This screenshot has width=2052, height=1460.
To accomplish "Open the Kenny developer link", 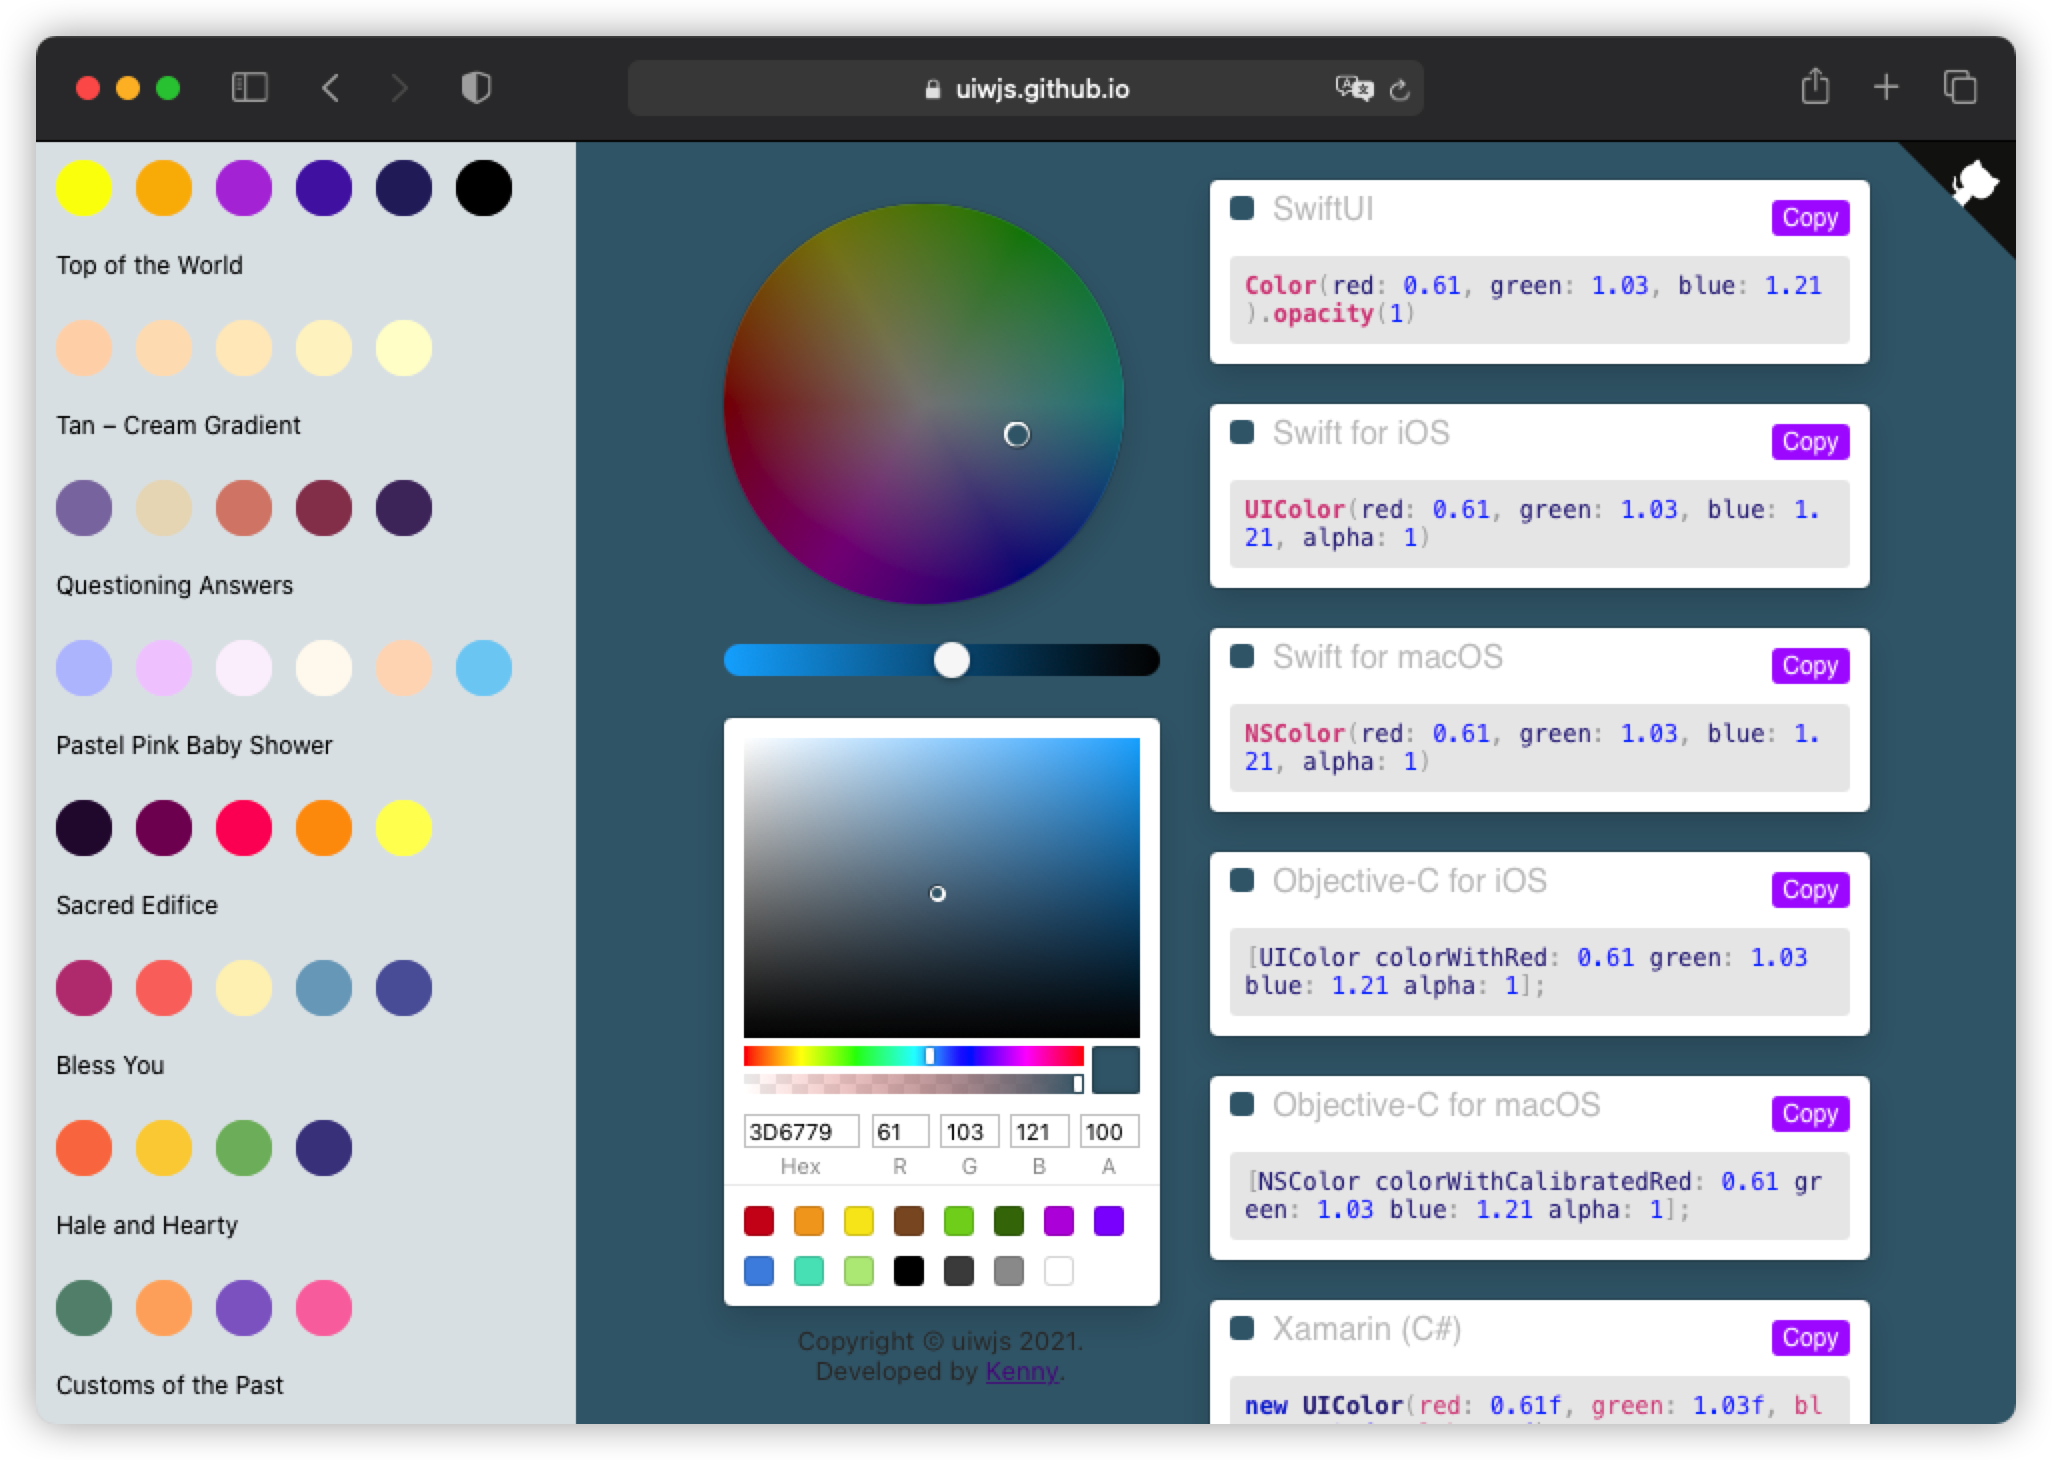I will 1021,1371.
